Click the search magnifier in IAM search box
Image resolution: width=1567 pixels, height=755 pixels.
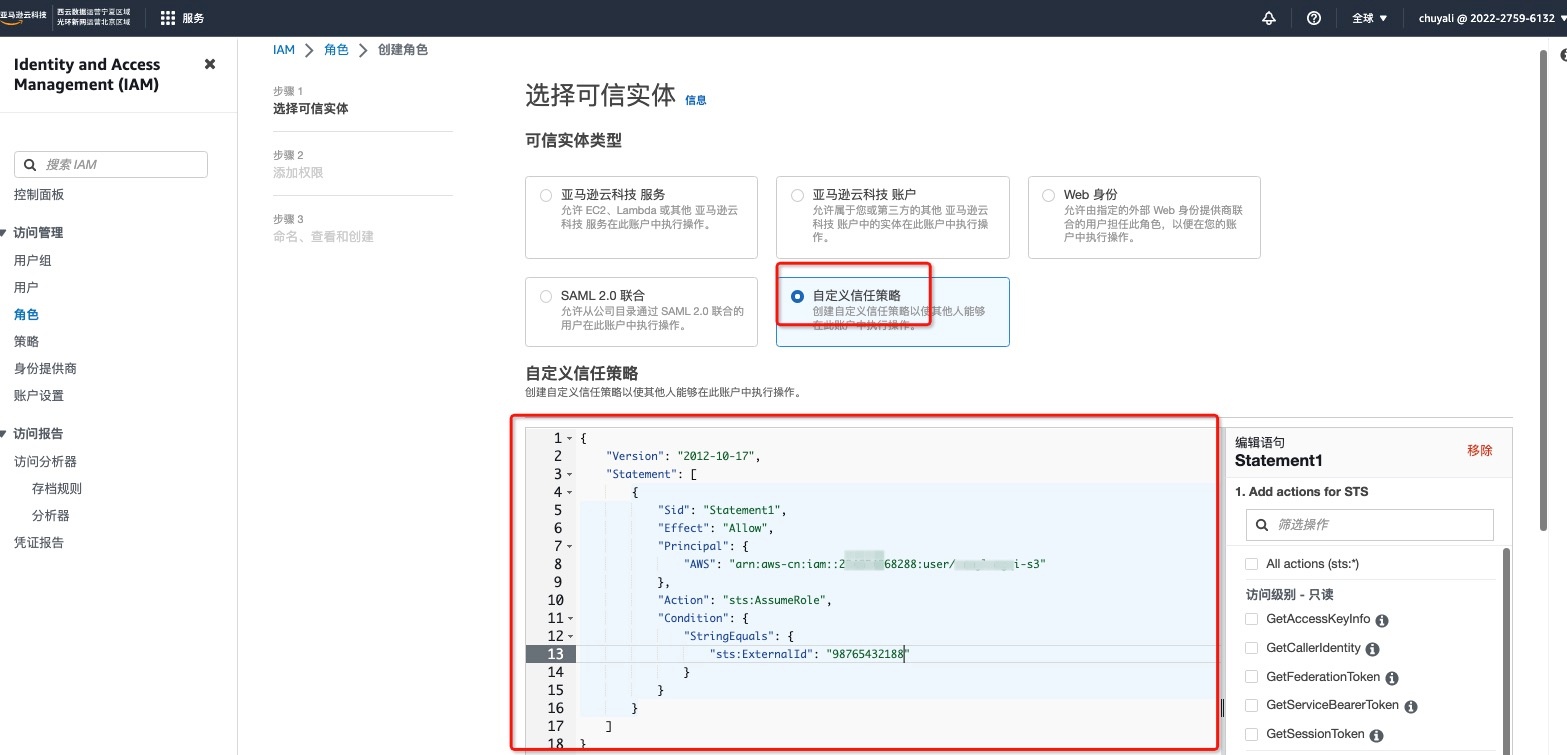[30, 165]
